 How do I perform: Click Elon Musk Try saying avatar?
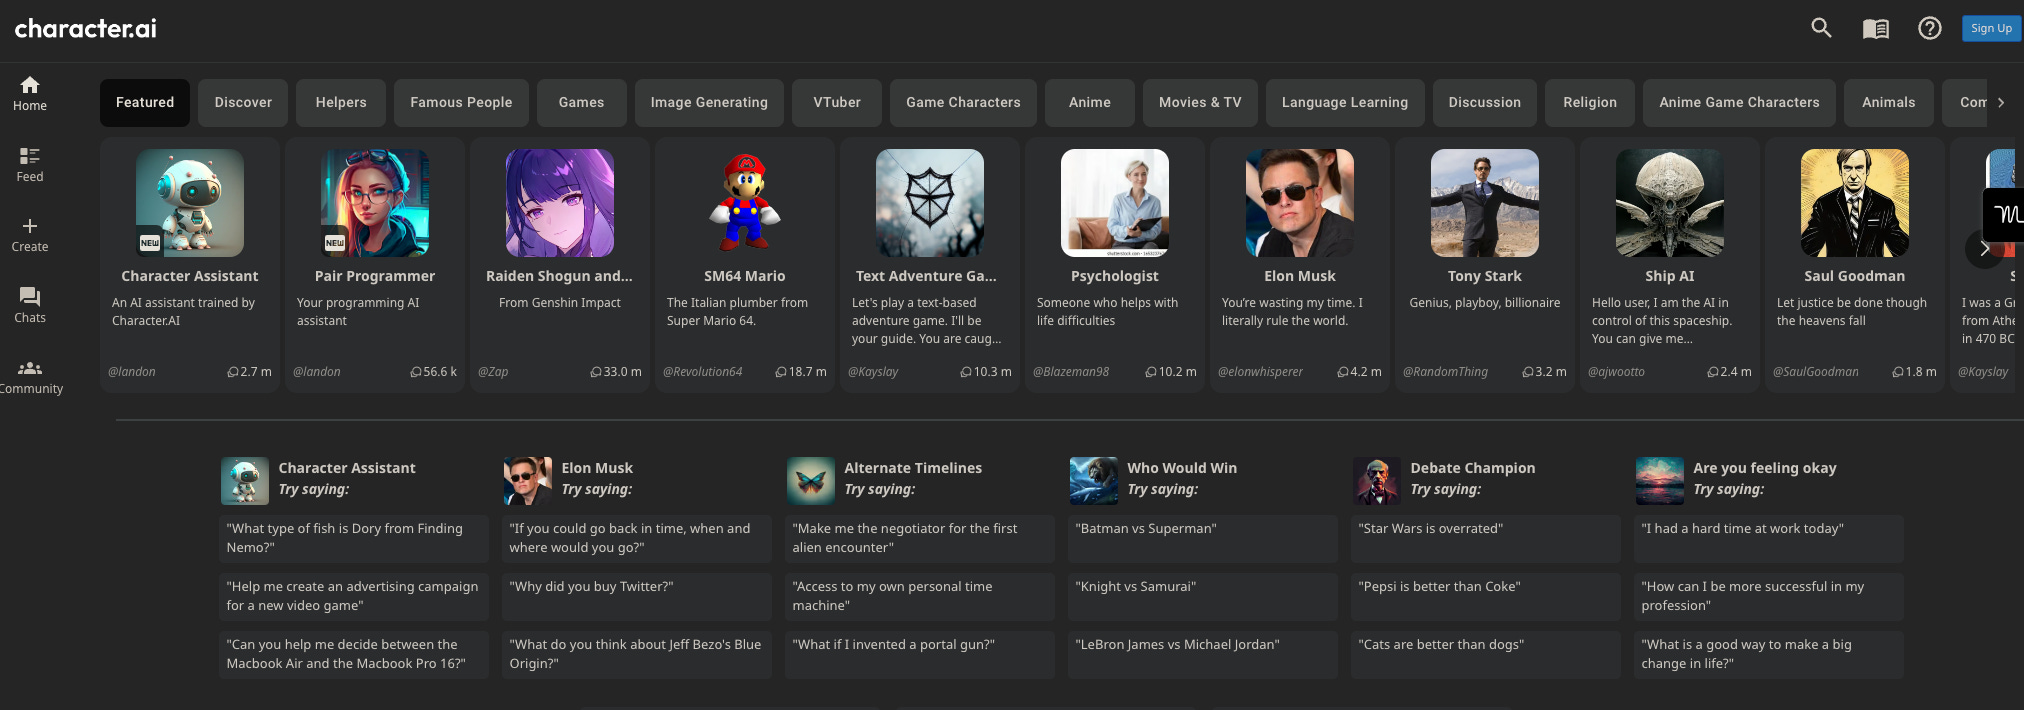coord(528,481)
